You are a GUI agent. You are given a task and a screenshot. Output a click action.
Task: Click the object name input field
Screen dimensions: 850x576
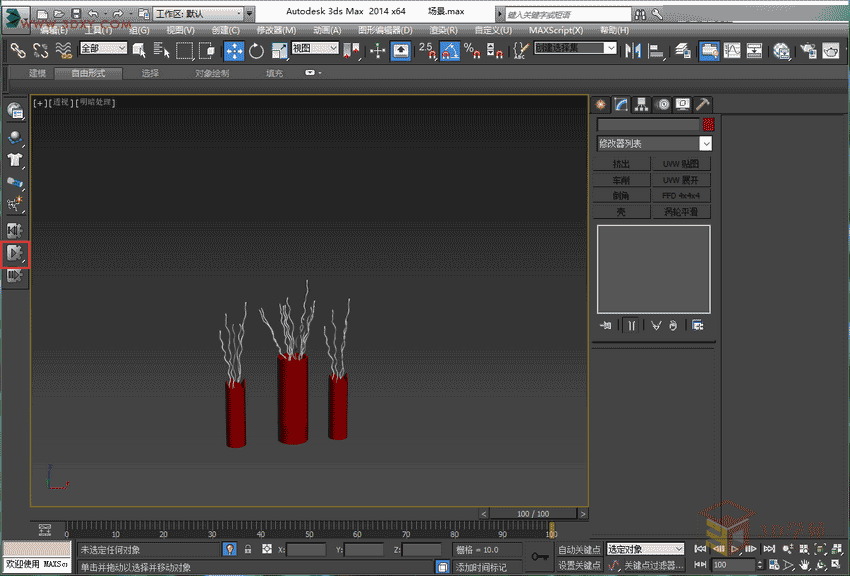pyautogui.click(x=648, y=125)
